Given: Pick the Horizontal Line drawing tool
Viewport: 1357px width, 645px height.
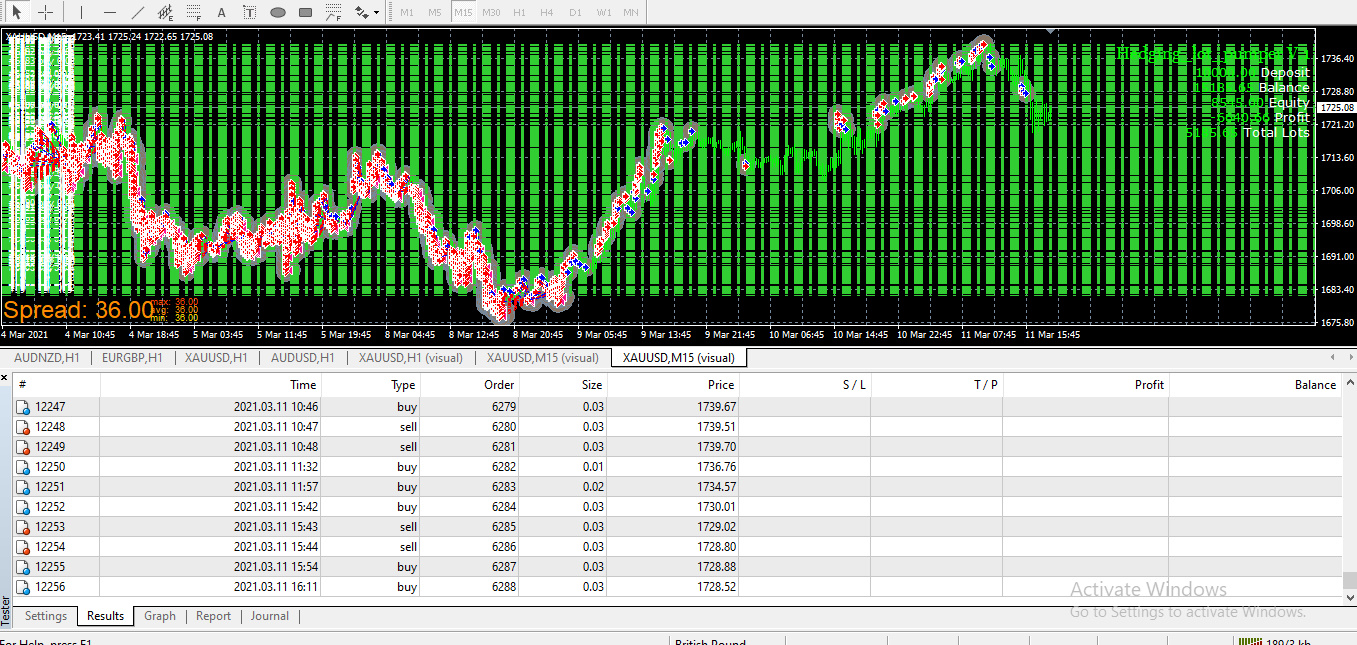Looking at the screenshot, I should [110, 12].
